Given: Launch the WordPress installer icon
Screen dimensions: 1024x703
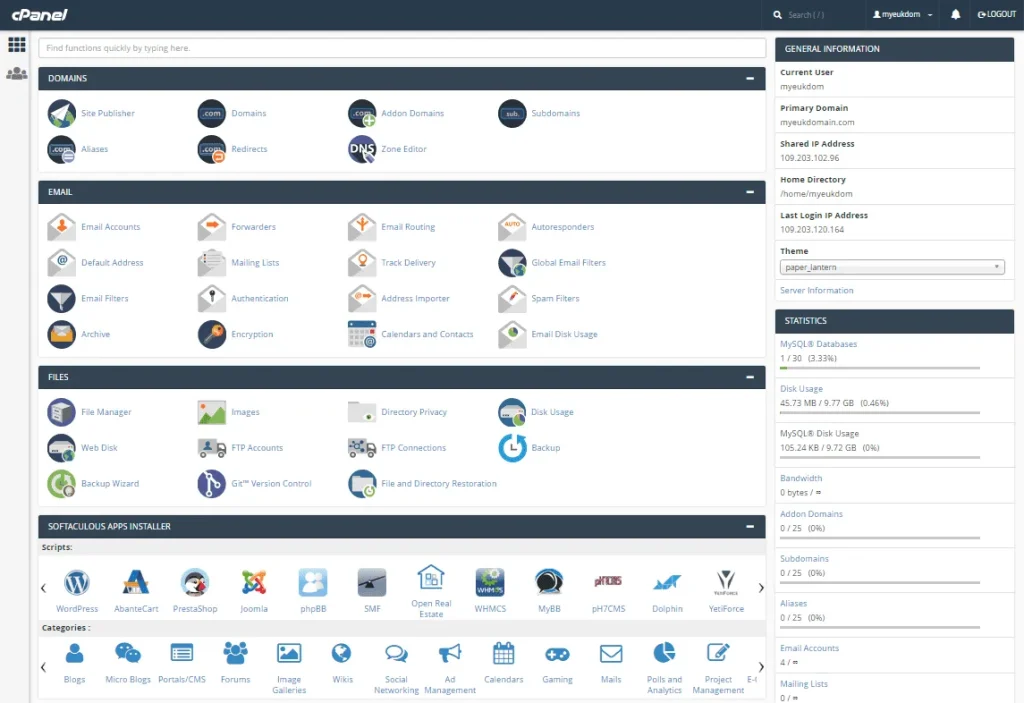Looking at the screenshot, I should (77, 583).
